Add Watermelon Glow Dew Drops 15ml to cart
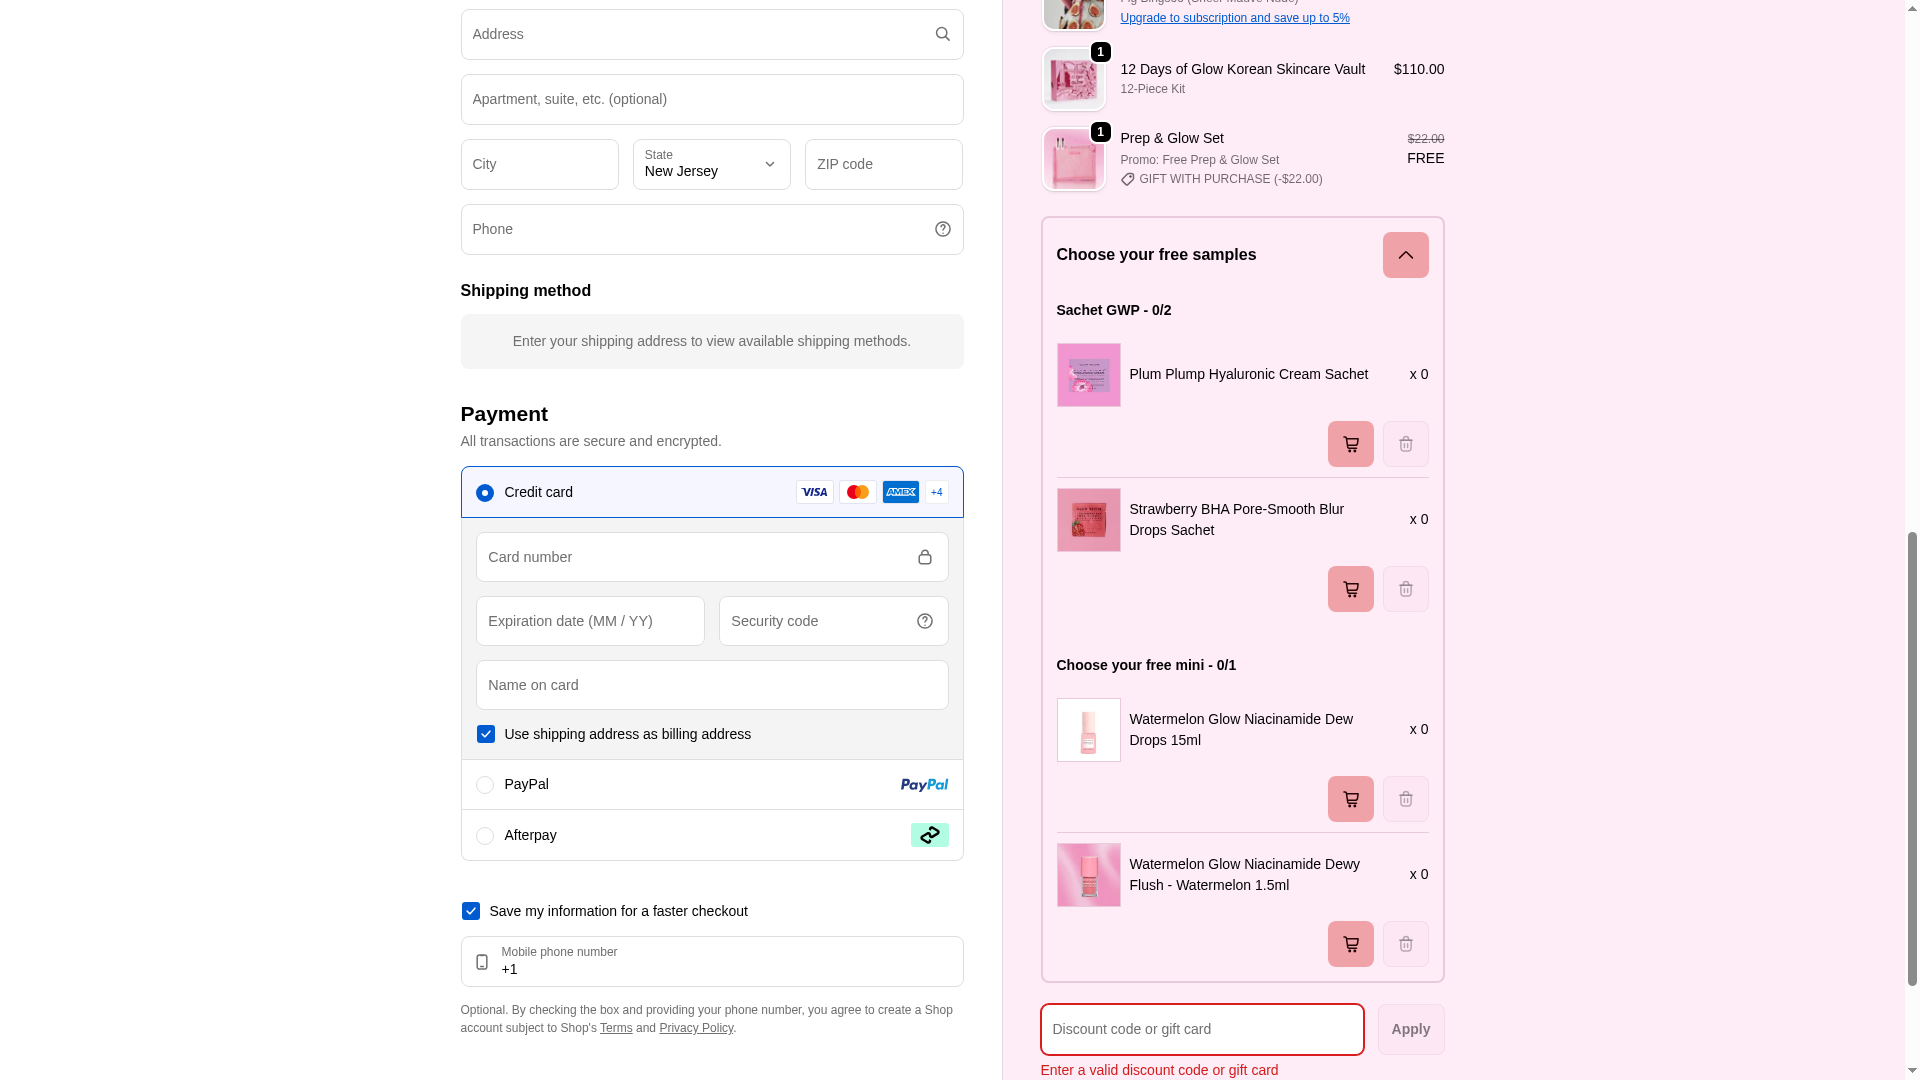1920x1080 pixels. 1350,799
